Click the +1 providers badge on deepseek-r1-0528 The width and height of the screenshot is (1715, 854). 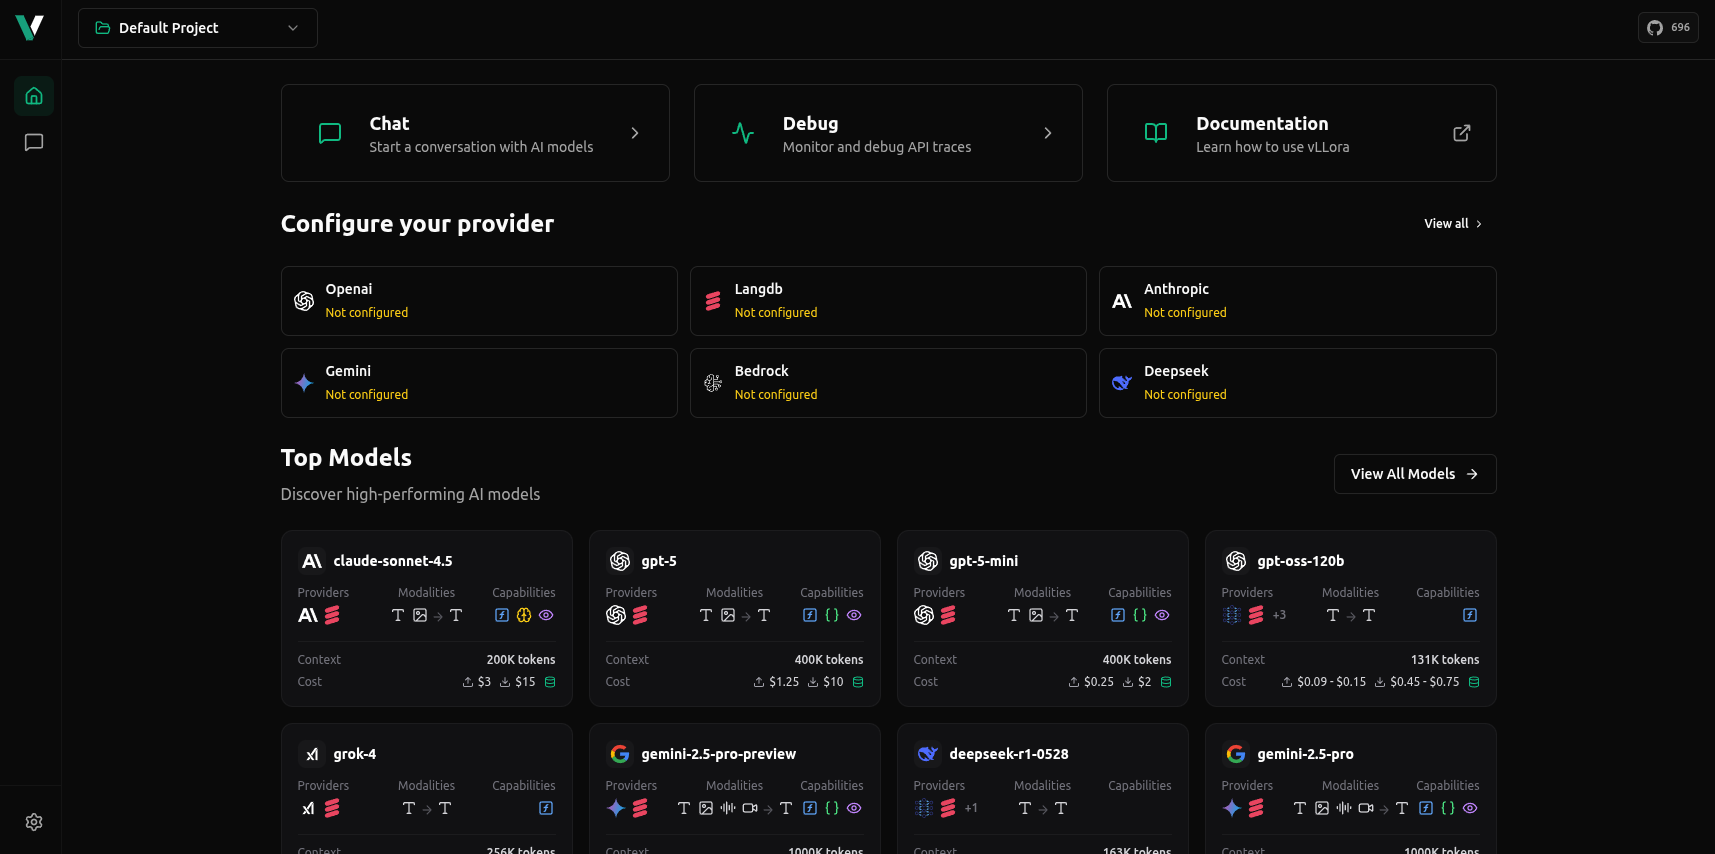971,808
